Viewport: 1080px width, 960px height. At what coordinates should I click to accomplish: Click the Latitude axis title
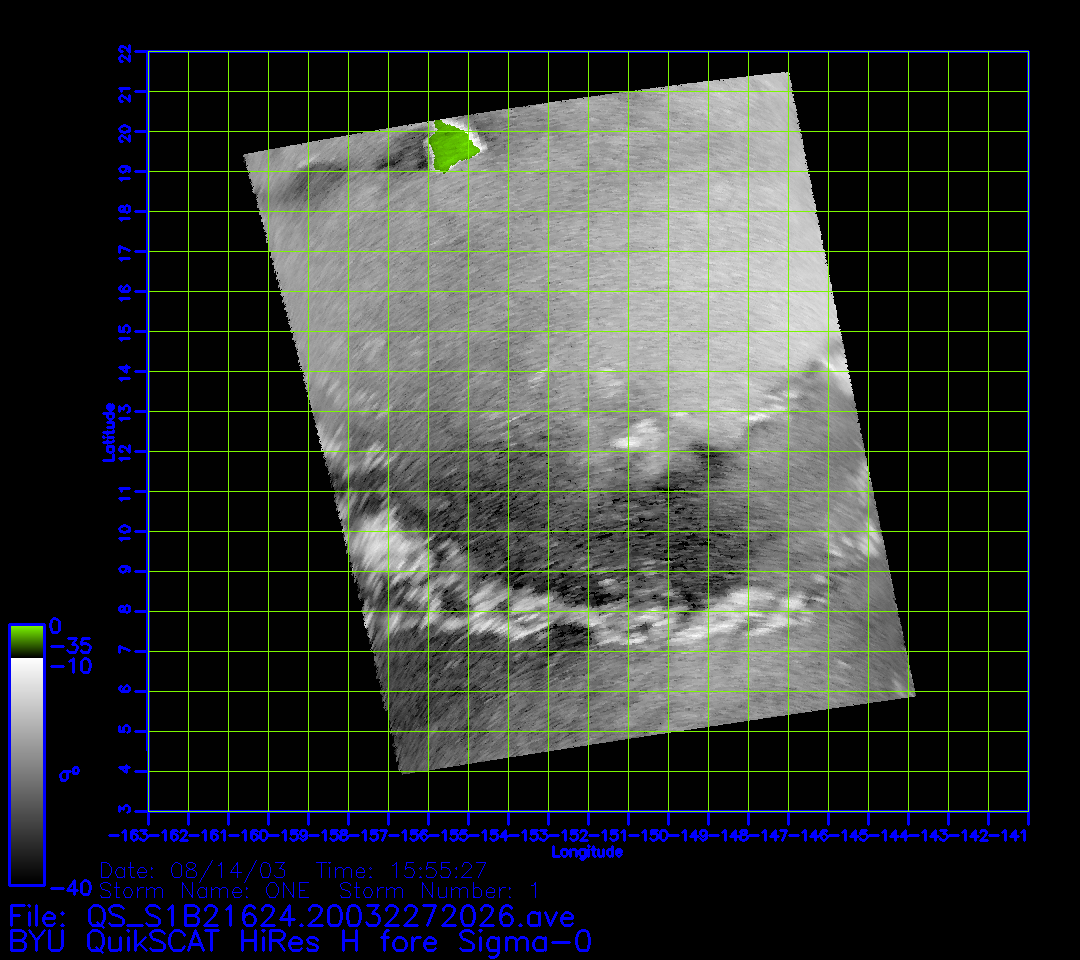[109, 431]
